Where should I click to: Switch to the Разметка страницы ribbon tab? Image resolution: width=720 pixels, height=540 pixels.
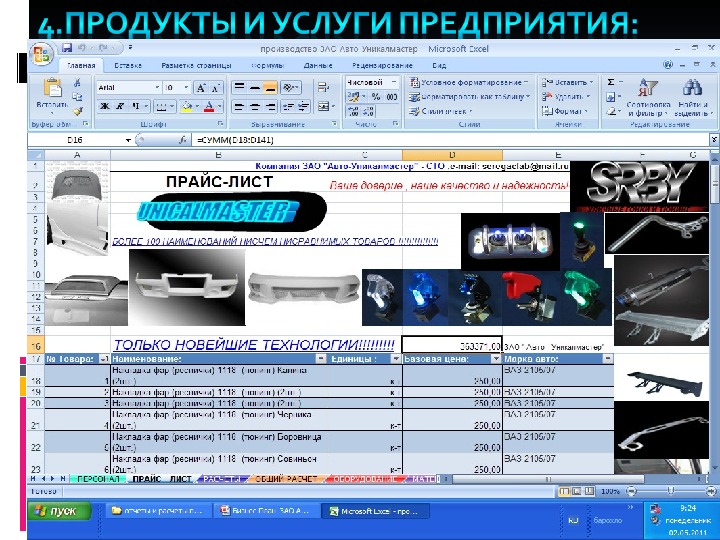pyautogui.click(x=196, y=65)
